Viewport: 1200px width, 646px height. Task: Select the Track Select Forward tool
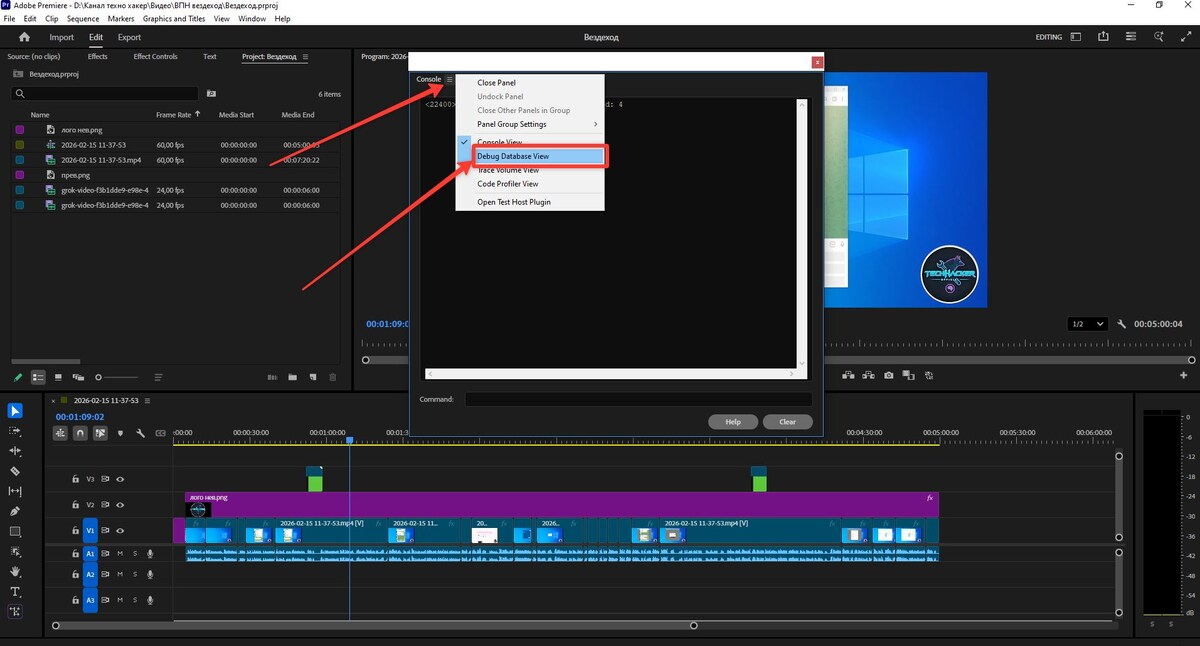[15, 431]
